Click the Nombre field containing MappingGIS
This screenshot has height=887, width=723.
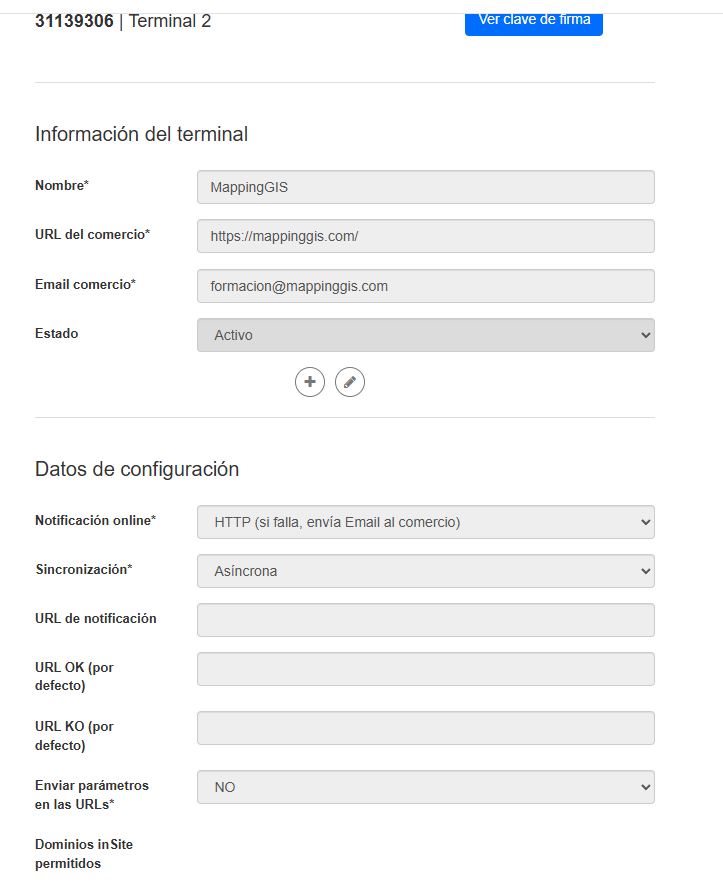coord(425,187)
